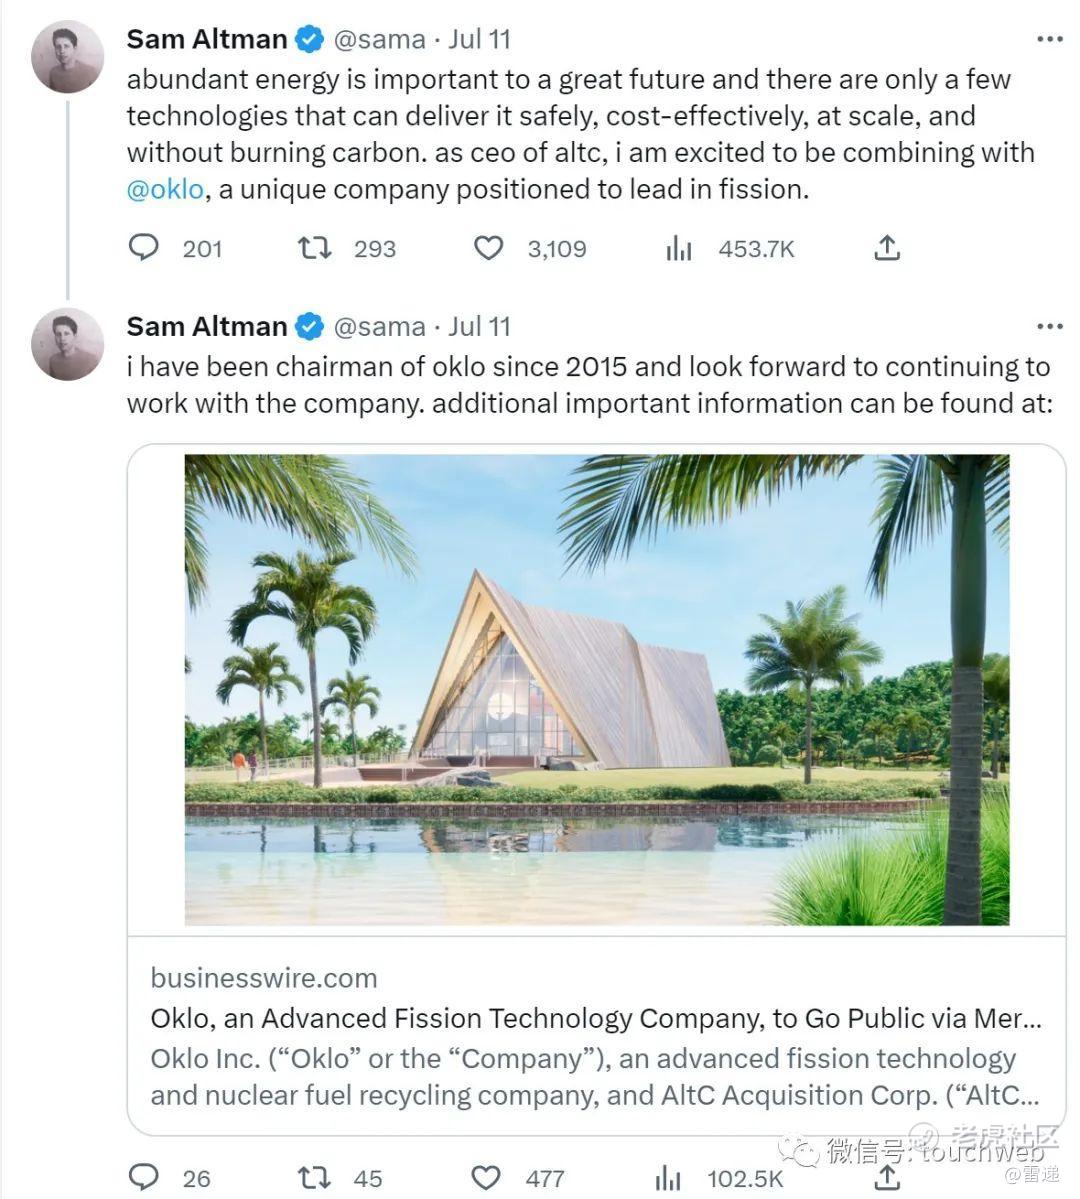This screenshot has height=1199, width=1080.
Task: Click the @sama handle on second tweet
Action: tap(379, 327)
